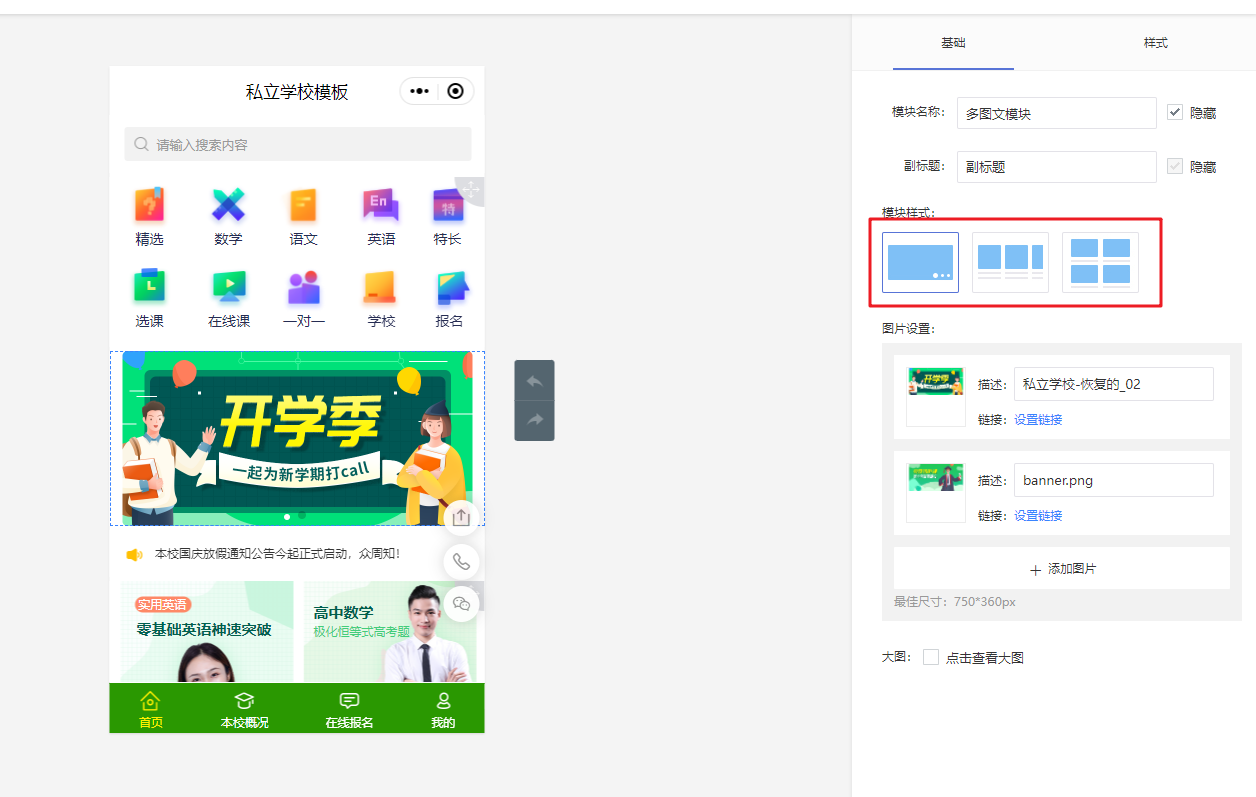
Task: Click description field containing 私立学校-恢复的_02
Action: click(1113, 384)
